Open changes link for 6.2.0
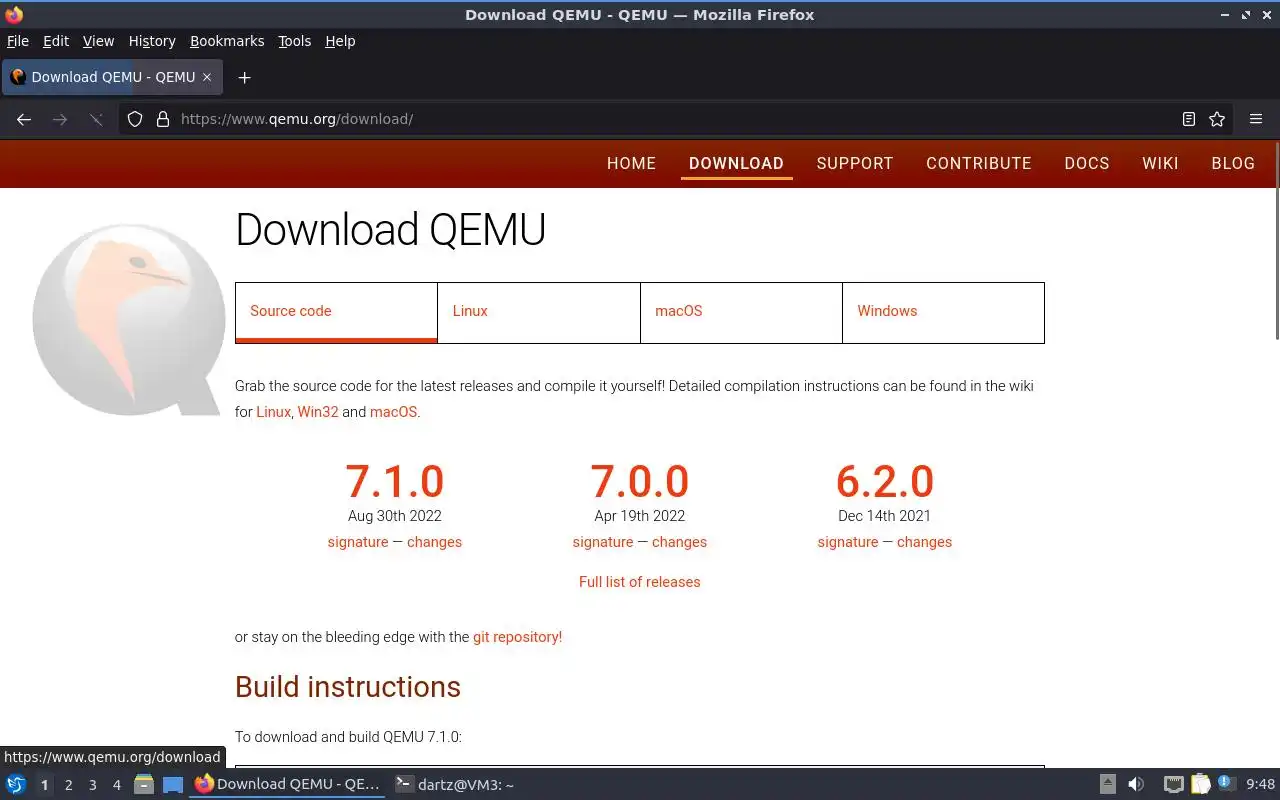 (x=924, y=542)
